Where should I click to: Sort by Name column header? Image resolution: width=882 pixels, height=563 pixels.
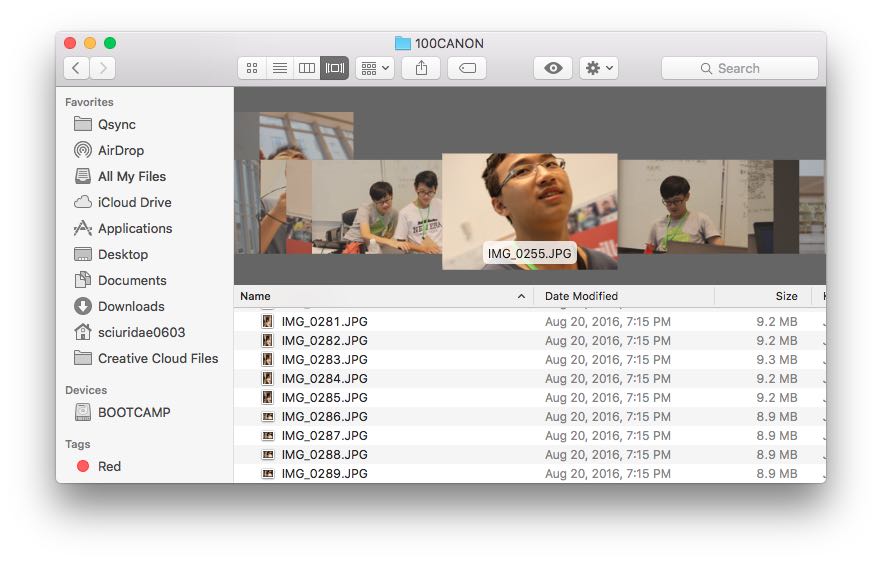click(x=256, y=296)
